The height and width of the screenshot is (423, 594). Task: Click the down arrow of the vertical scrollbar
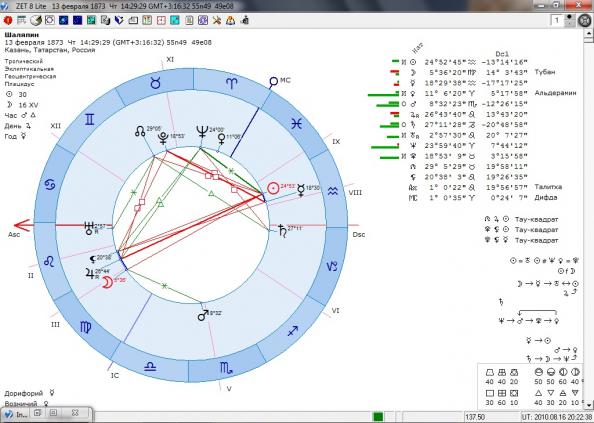pos(589,406)
